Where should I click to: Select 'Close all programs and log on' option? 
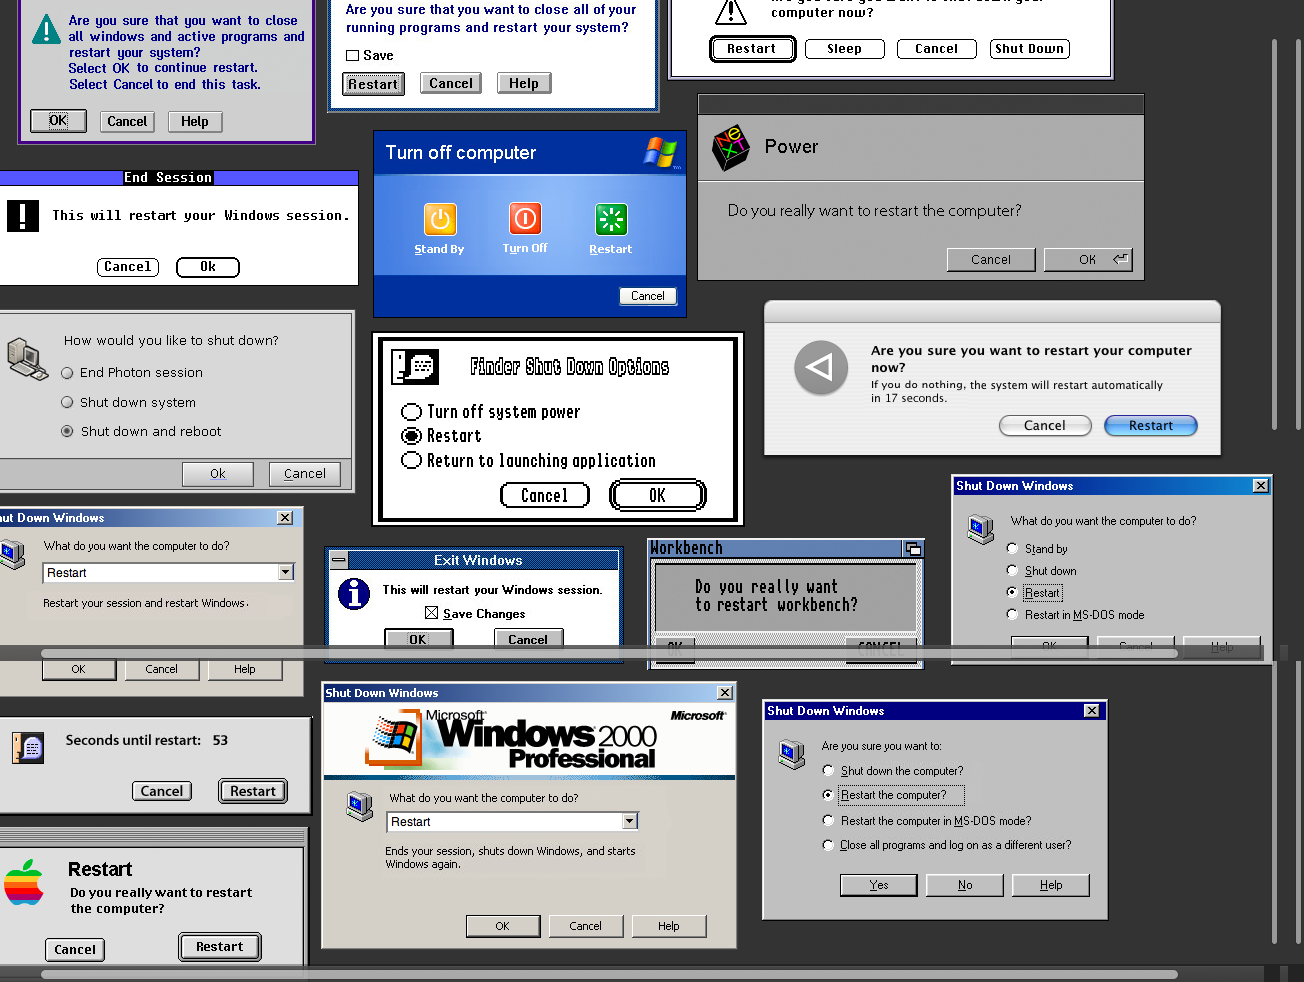(x=828, y=845)
